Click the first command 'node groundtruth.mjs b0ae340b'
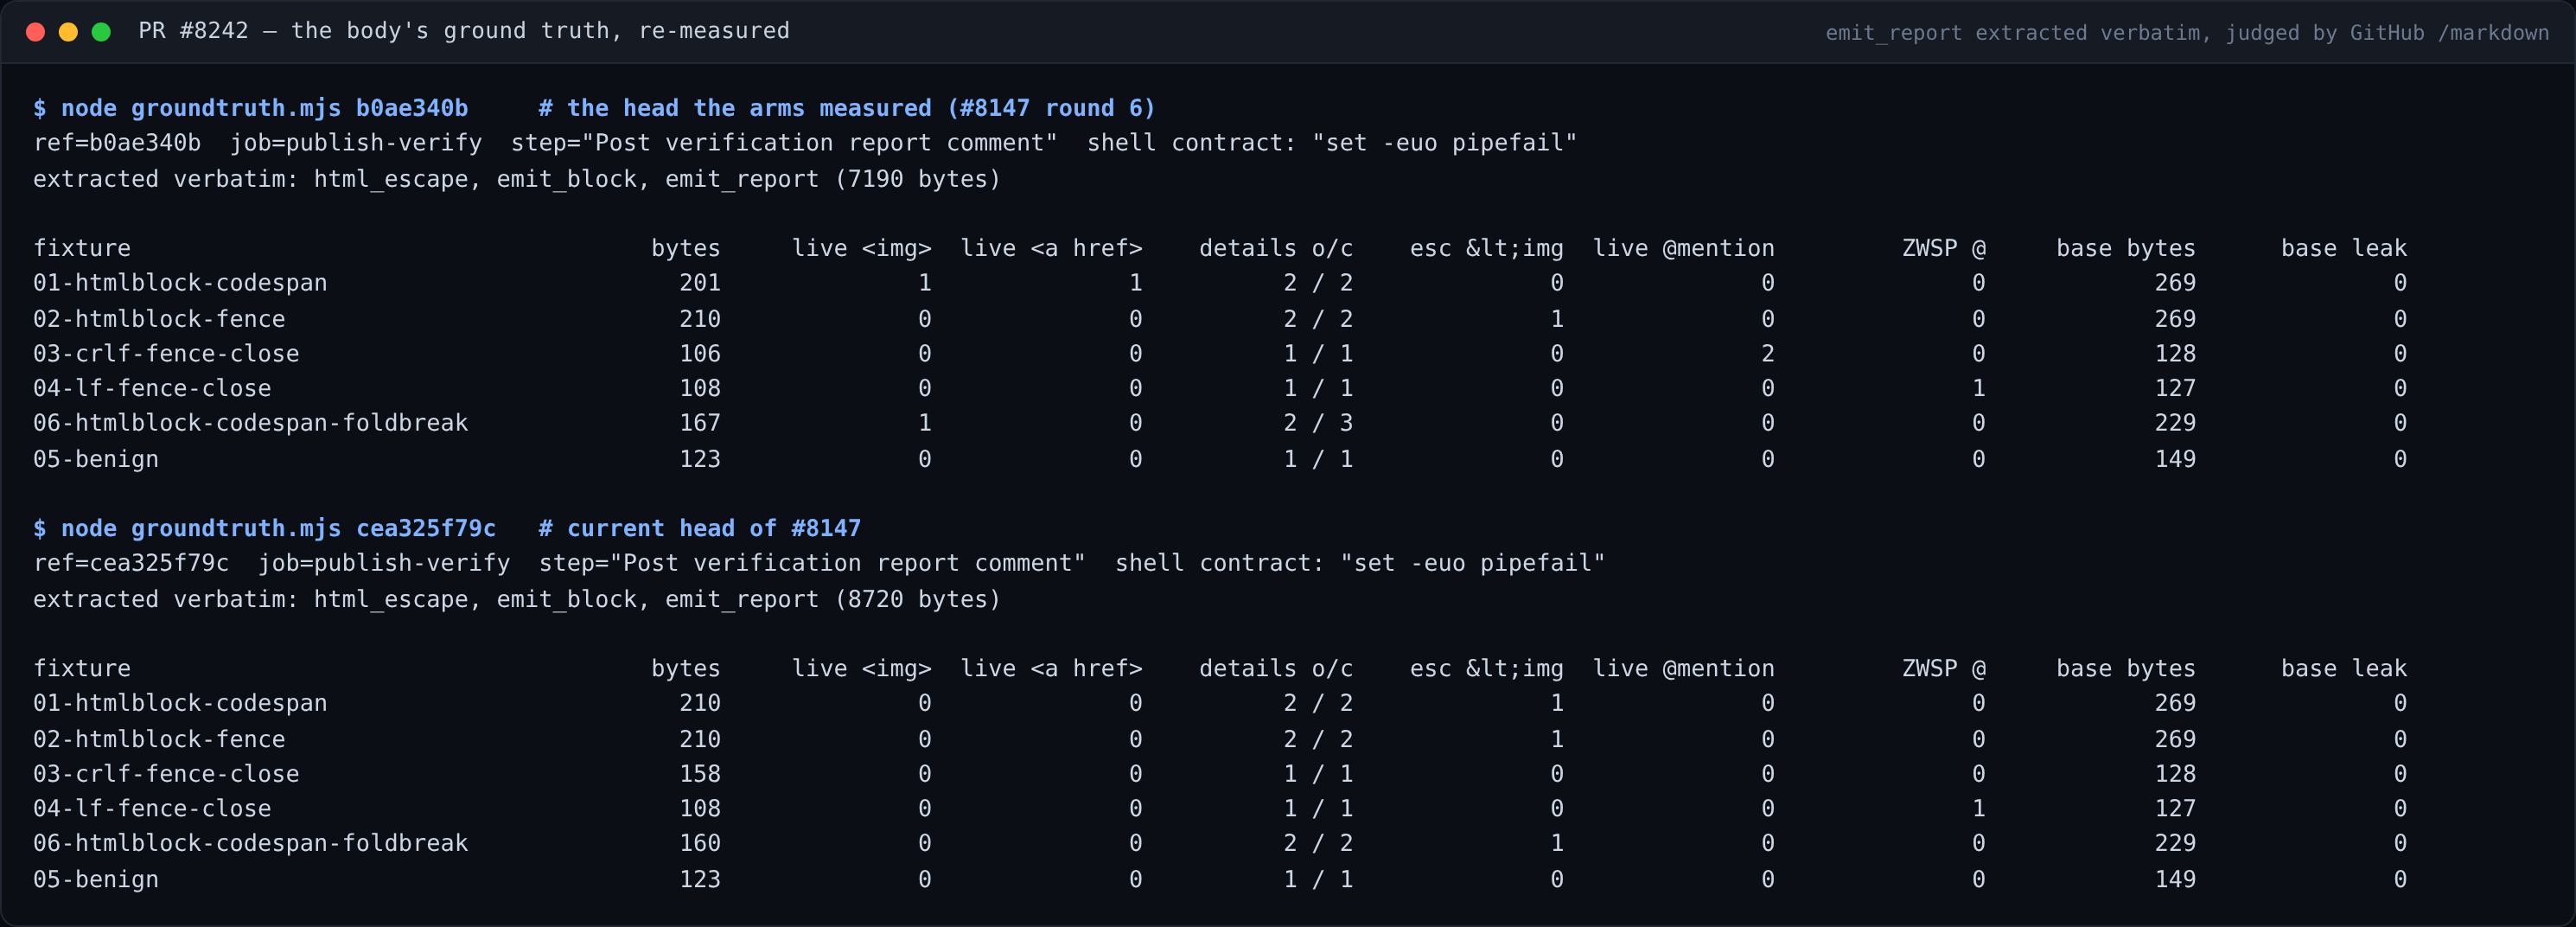The image size is (2576, 927). pos(264,108)
